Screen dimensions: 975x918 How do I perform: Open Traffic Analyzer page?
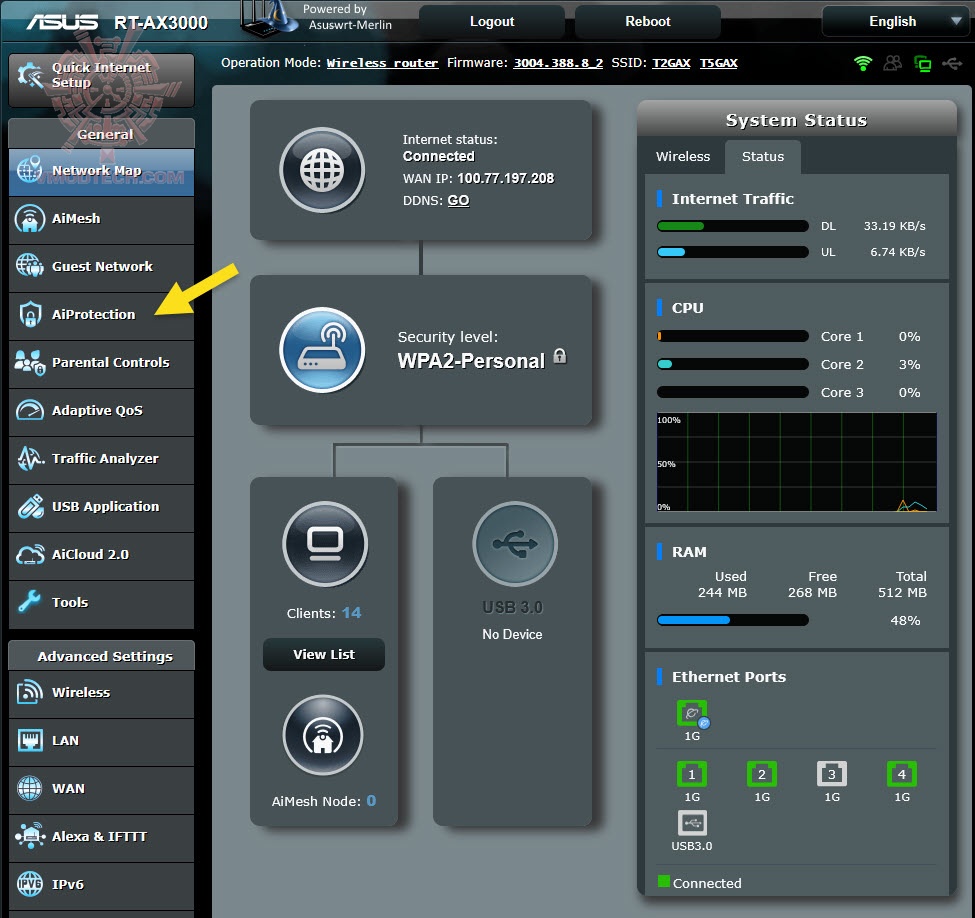101,459
